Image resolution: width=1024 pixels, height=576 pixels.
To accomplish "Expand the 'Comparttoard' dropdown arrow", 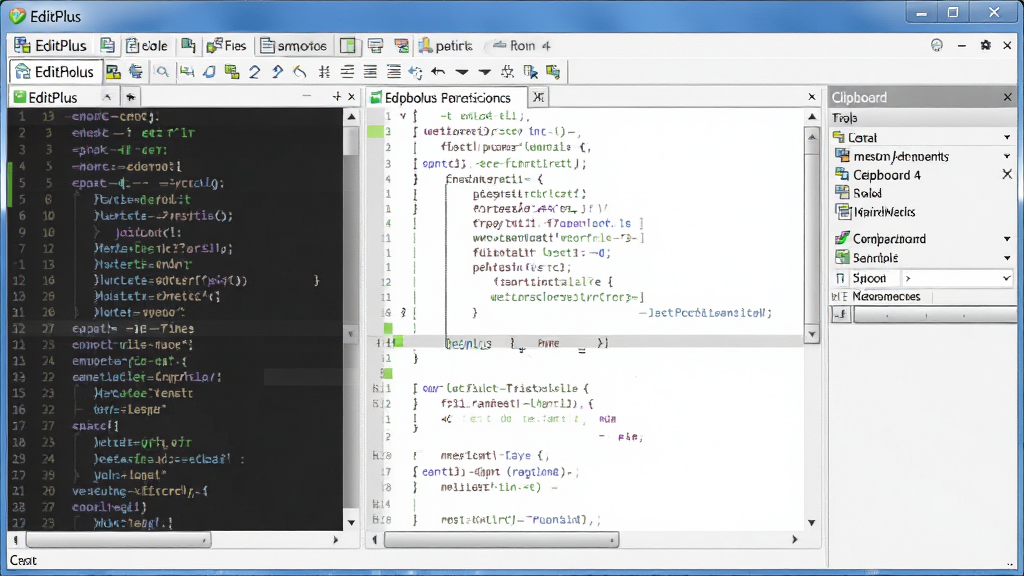I will pyautogui.click(x=1007, y=239).
